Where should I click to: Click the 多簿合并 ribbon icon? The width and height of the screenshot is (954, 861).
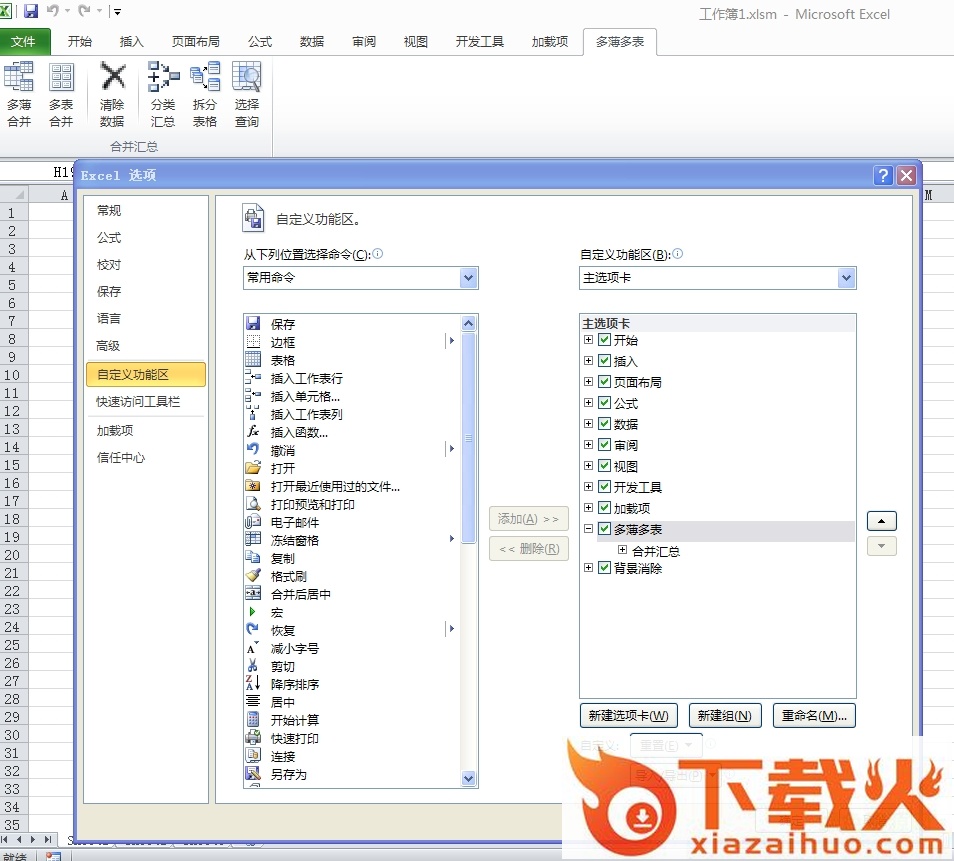point(19,78)
